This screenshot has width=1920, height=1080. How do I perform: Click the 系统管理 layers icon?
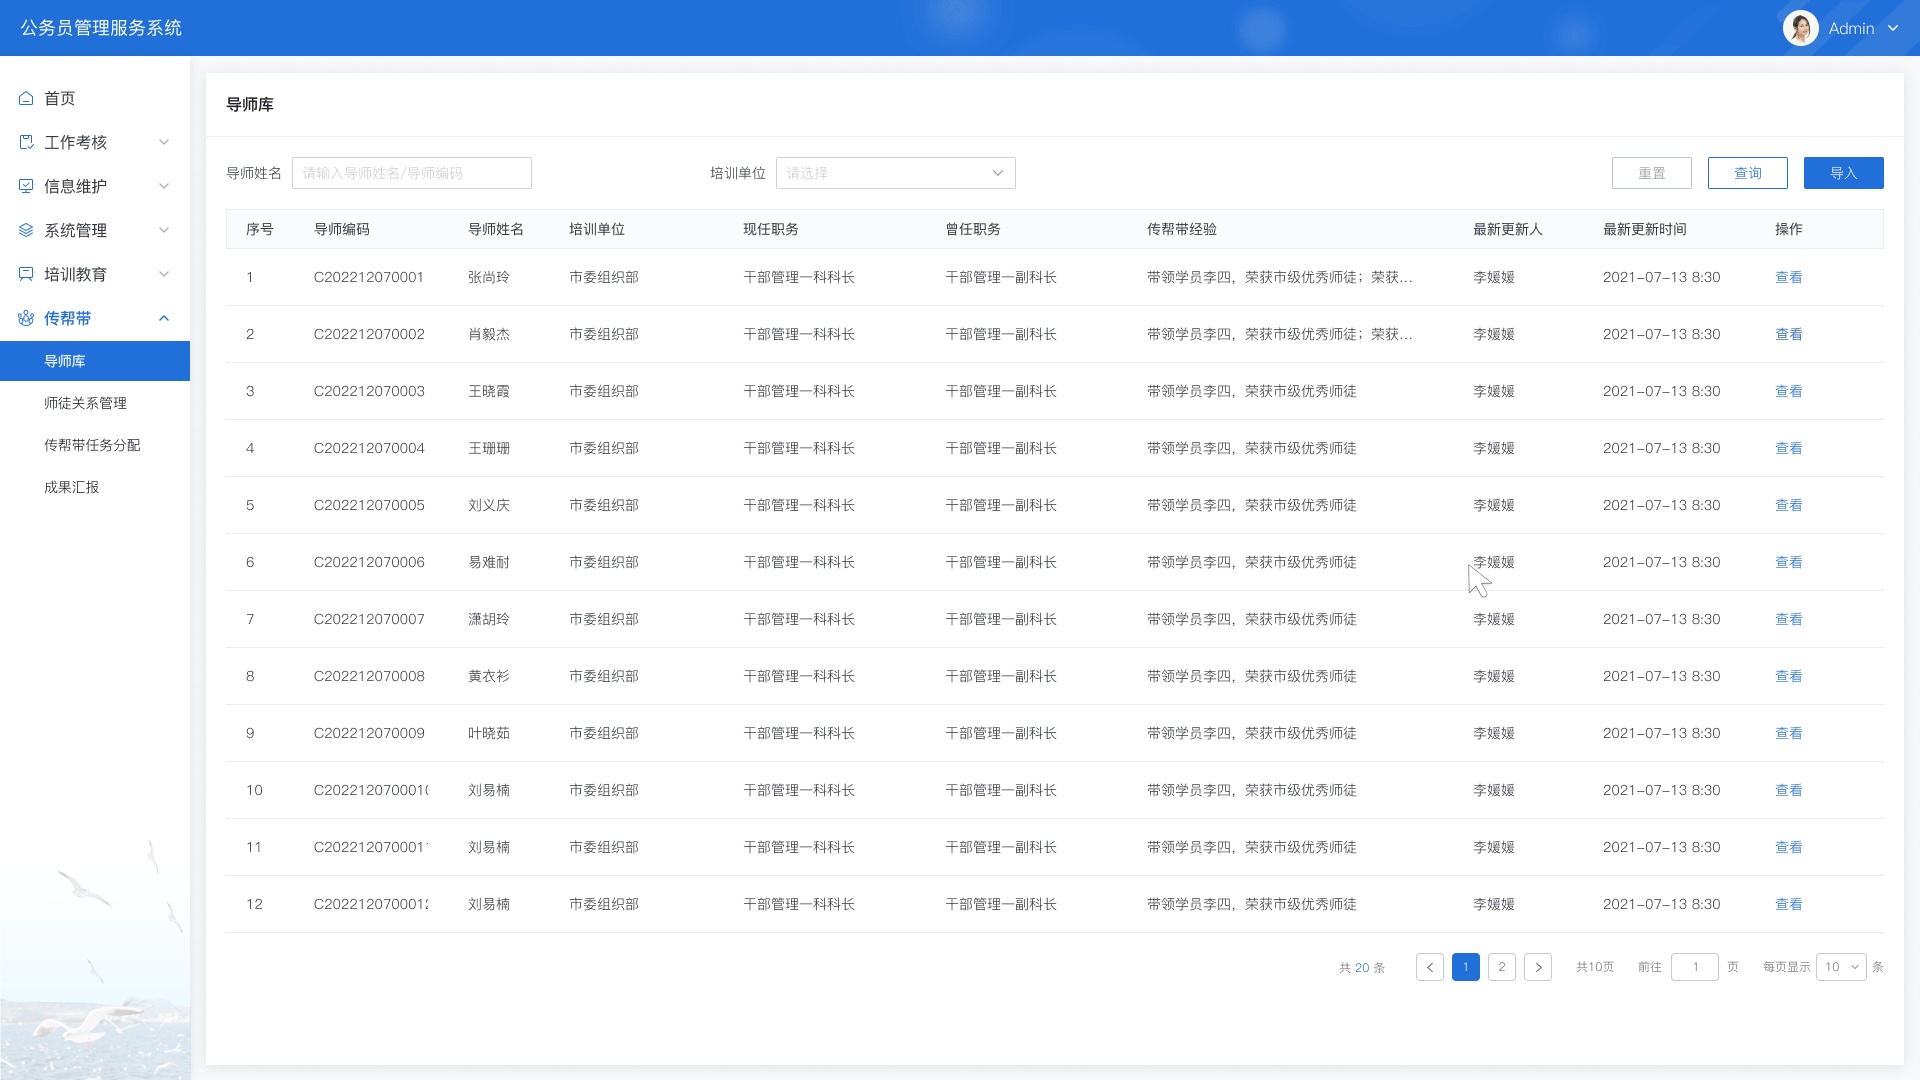coord(26,230)
